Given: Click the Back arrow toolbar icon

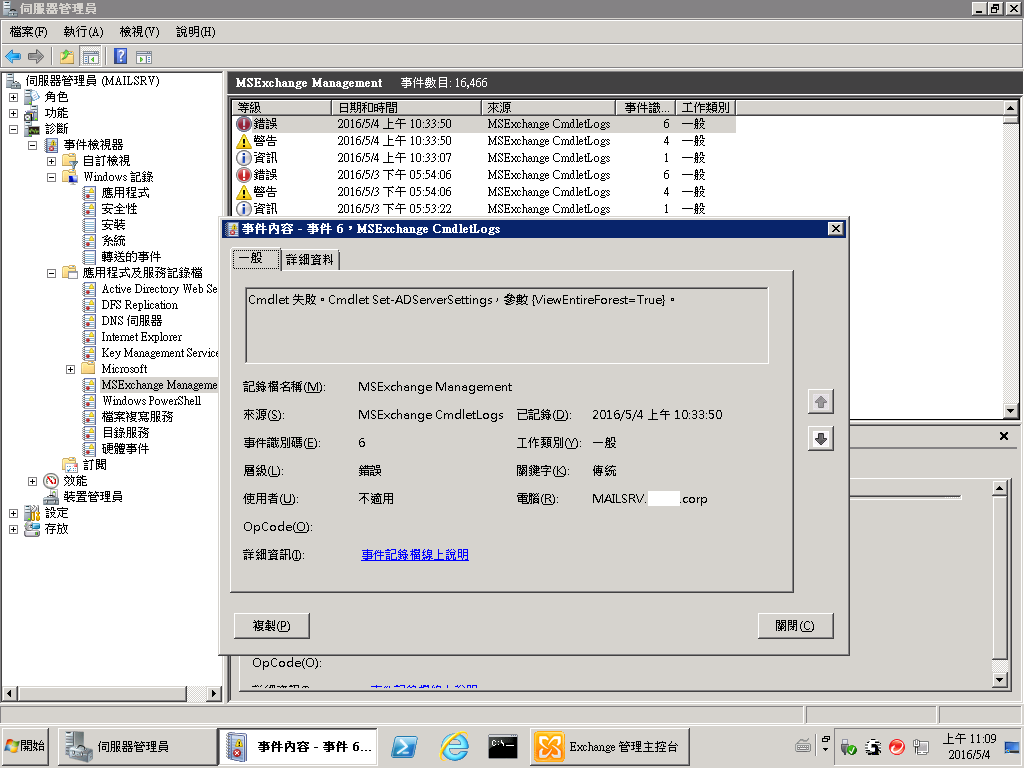Looking at the screenshot, I should [x=14, y=57].
